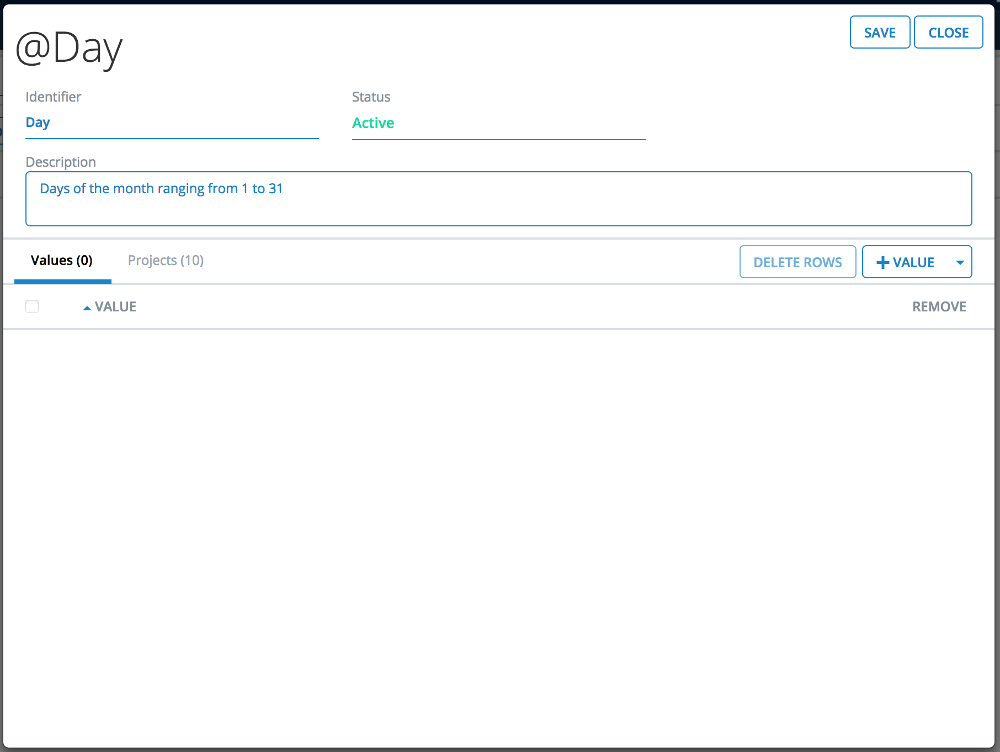Screen dimensions: 1000x752
Task: Click the sort arrow icon beside VALUE
Action: [87, 308]
